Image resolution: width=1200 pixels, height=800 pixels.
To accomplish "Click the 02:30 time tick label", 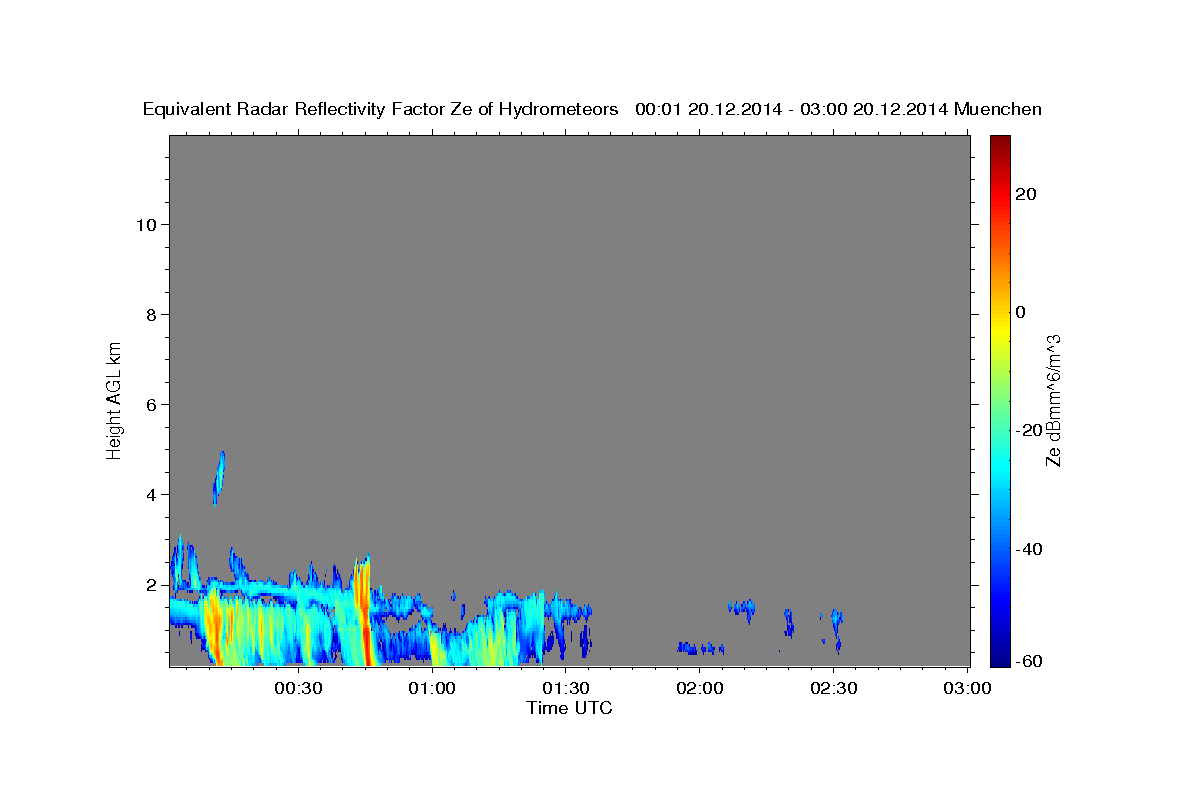I will (833, 688).
